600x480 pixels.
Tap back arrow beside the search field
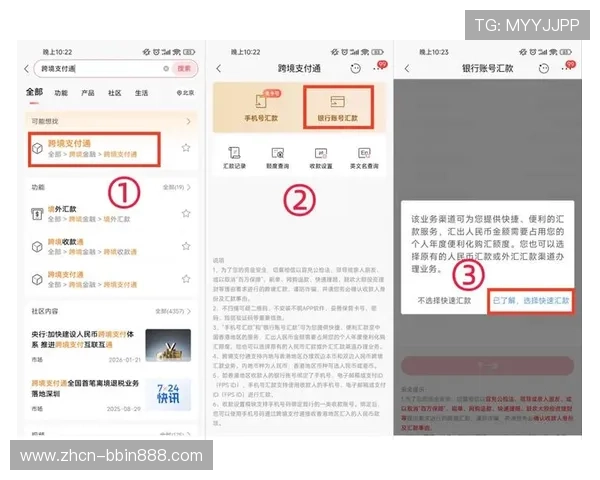26,69
